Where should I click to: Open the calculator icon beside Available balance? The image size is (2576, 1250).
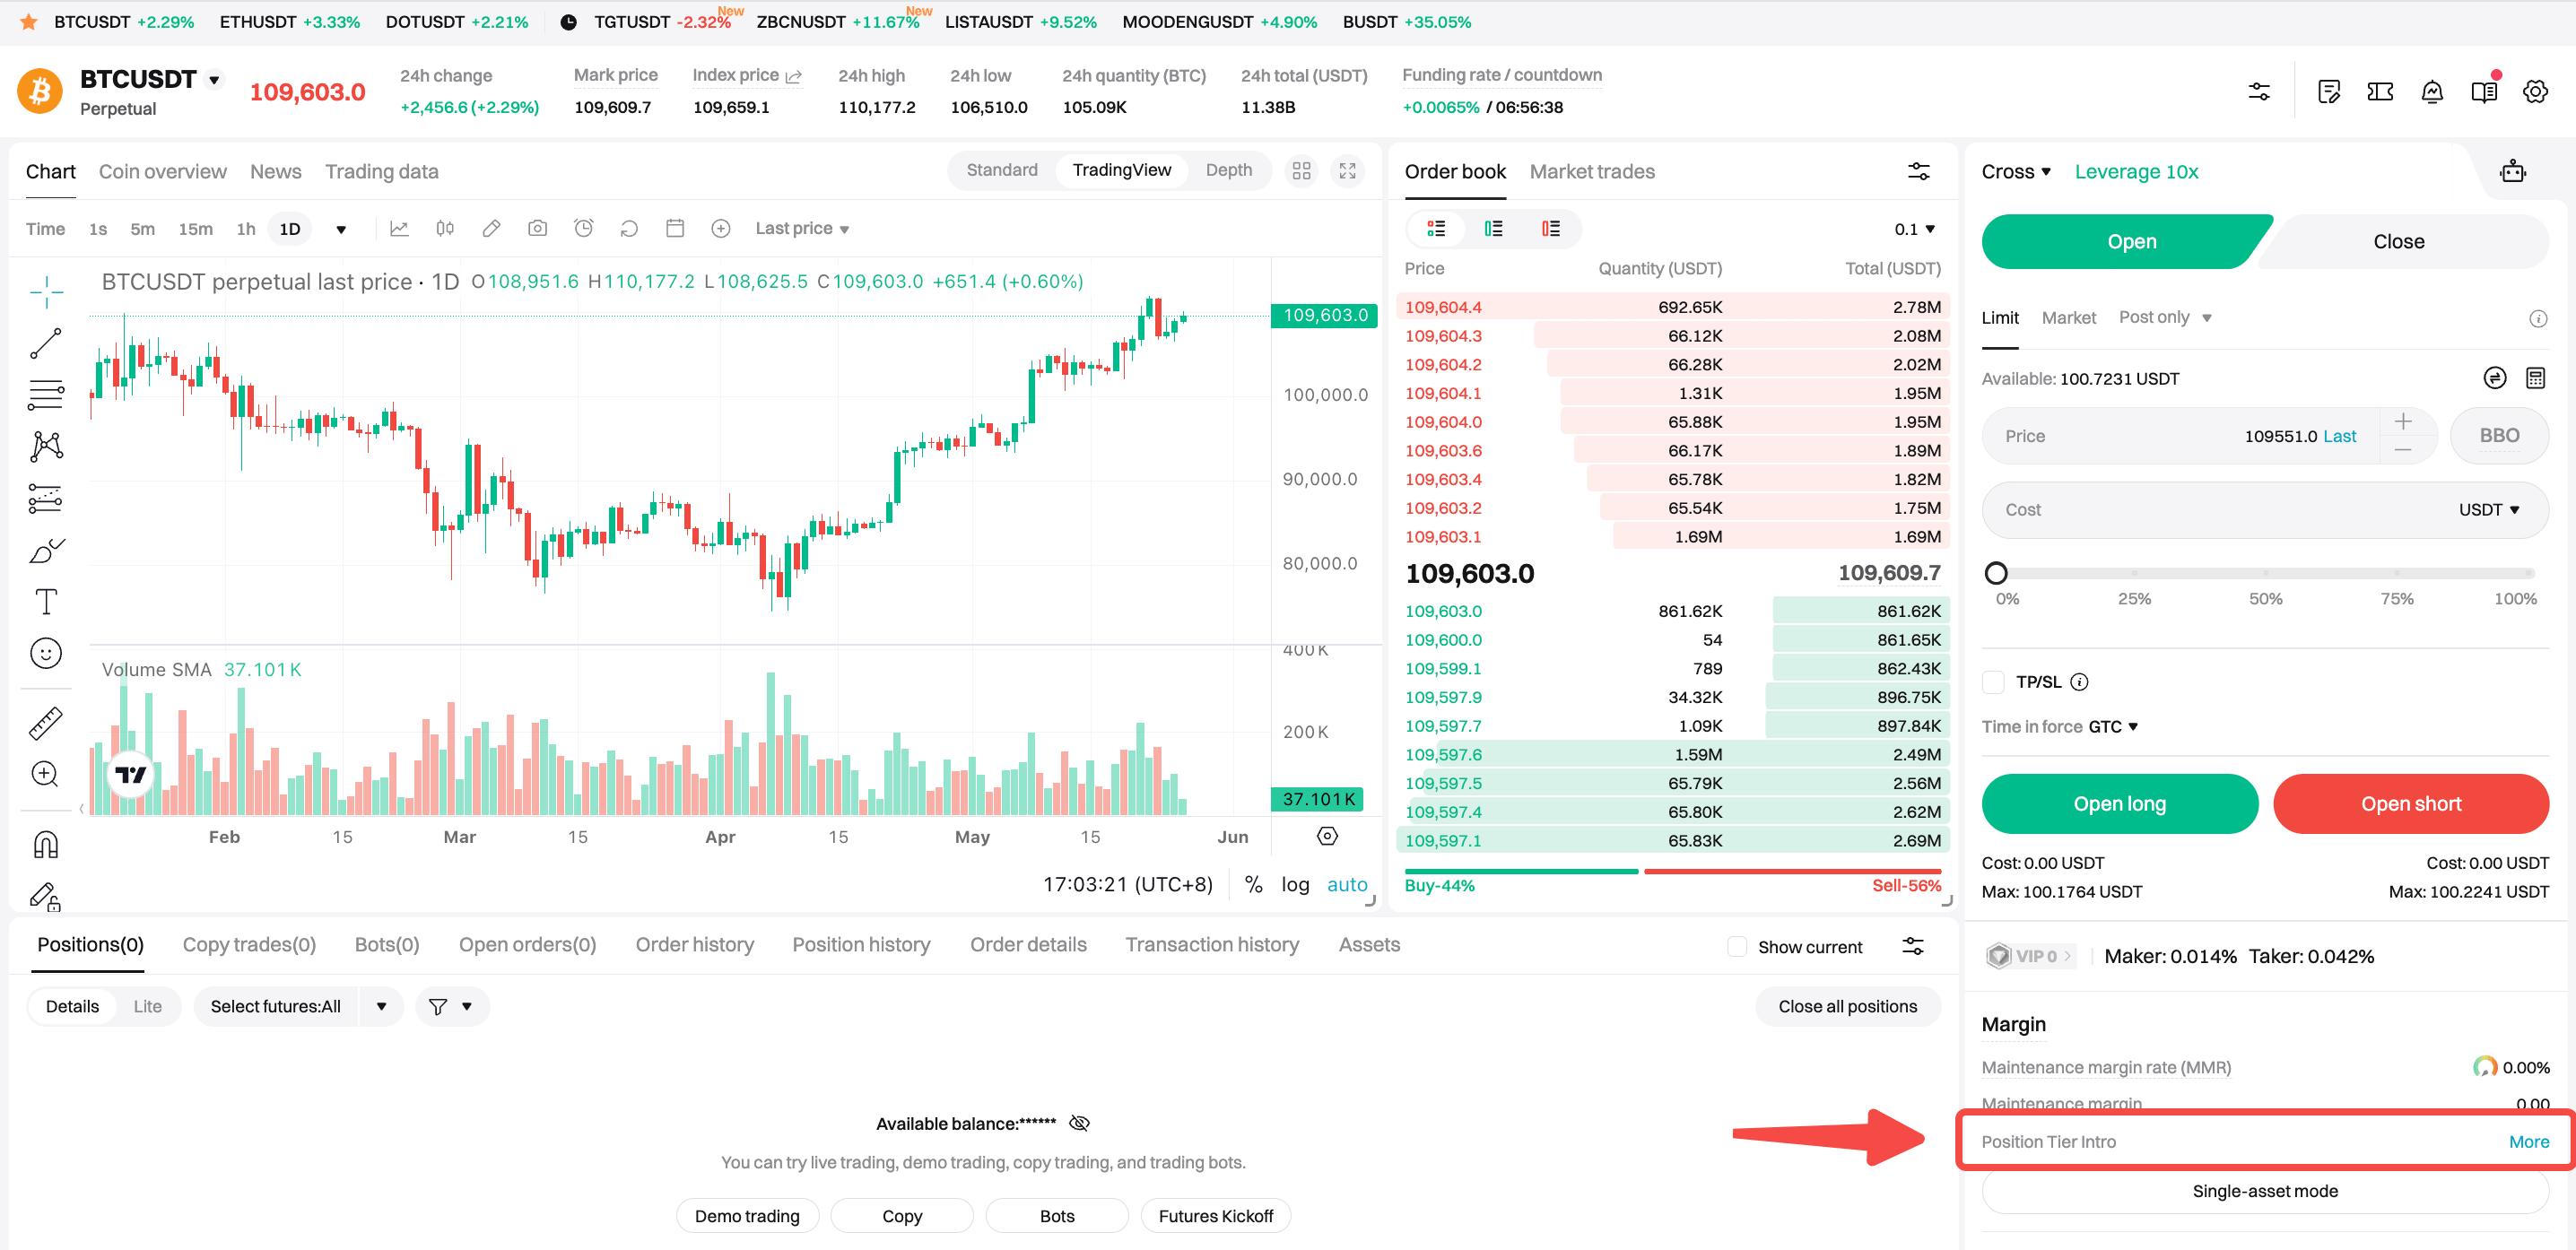tap(2535, 378)
